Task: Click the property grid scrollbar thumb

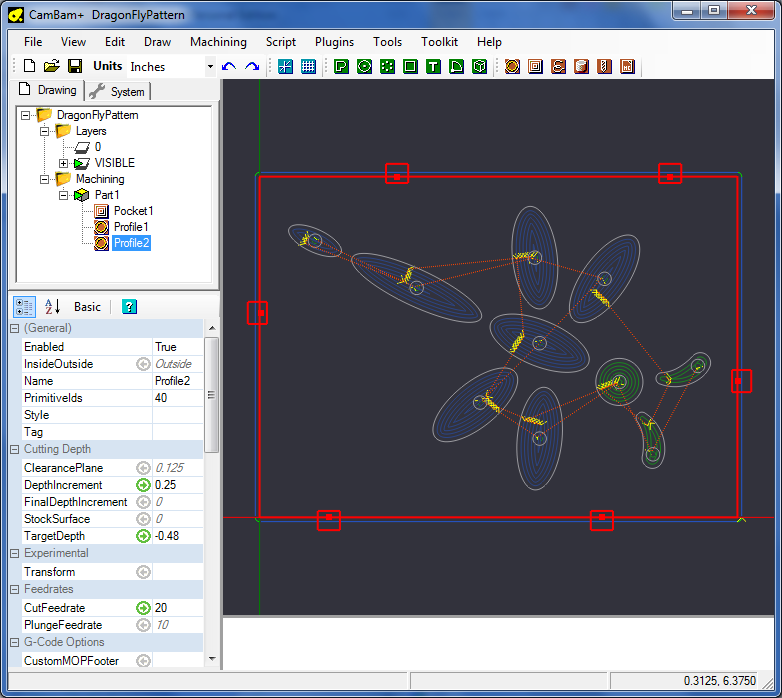Action: pyautogui.click(x=211, y=395)
